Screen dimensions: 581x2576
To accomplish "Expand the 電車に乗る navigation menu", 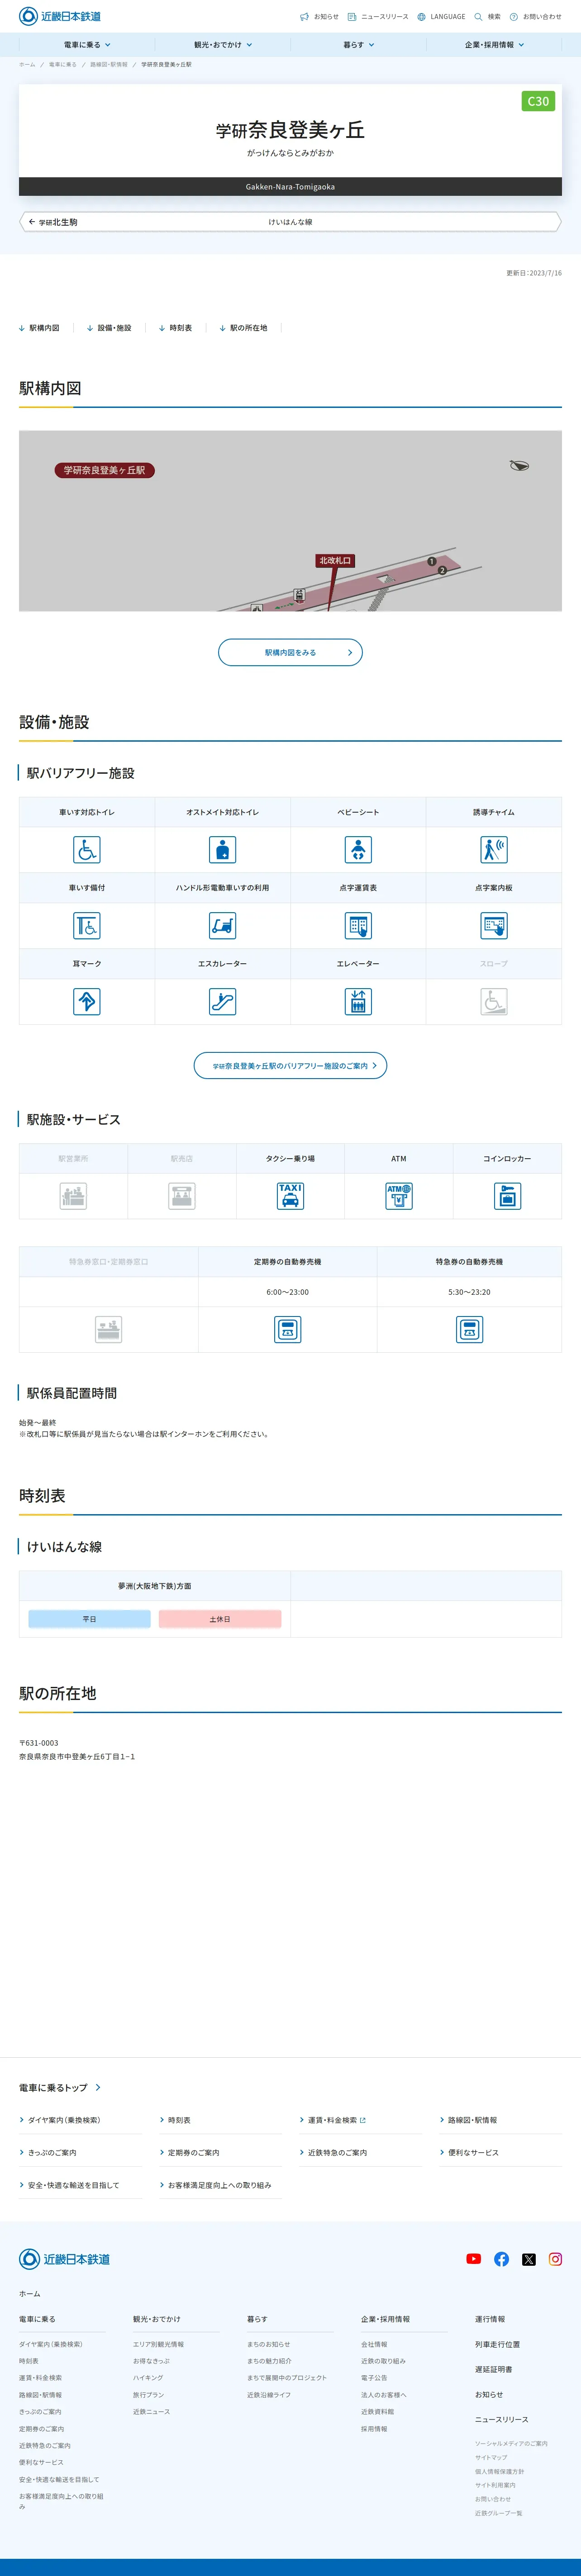I will pyautogui.click(x=87, y=45).
